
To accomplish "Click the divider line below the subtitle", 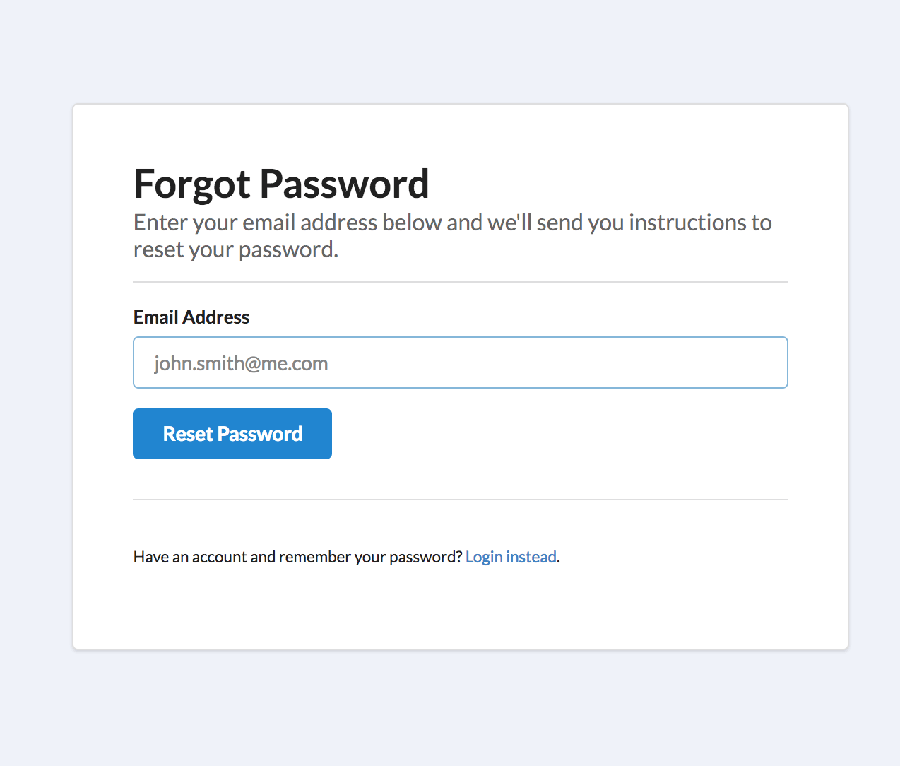I will pyautogui.click(x=460, y=282).
